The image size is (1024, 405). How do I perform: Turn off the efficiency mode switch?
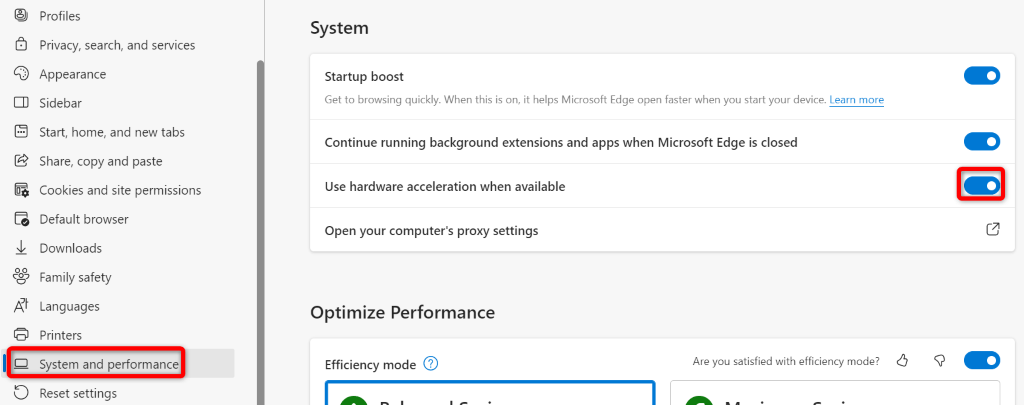[981, 361]
